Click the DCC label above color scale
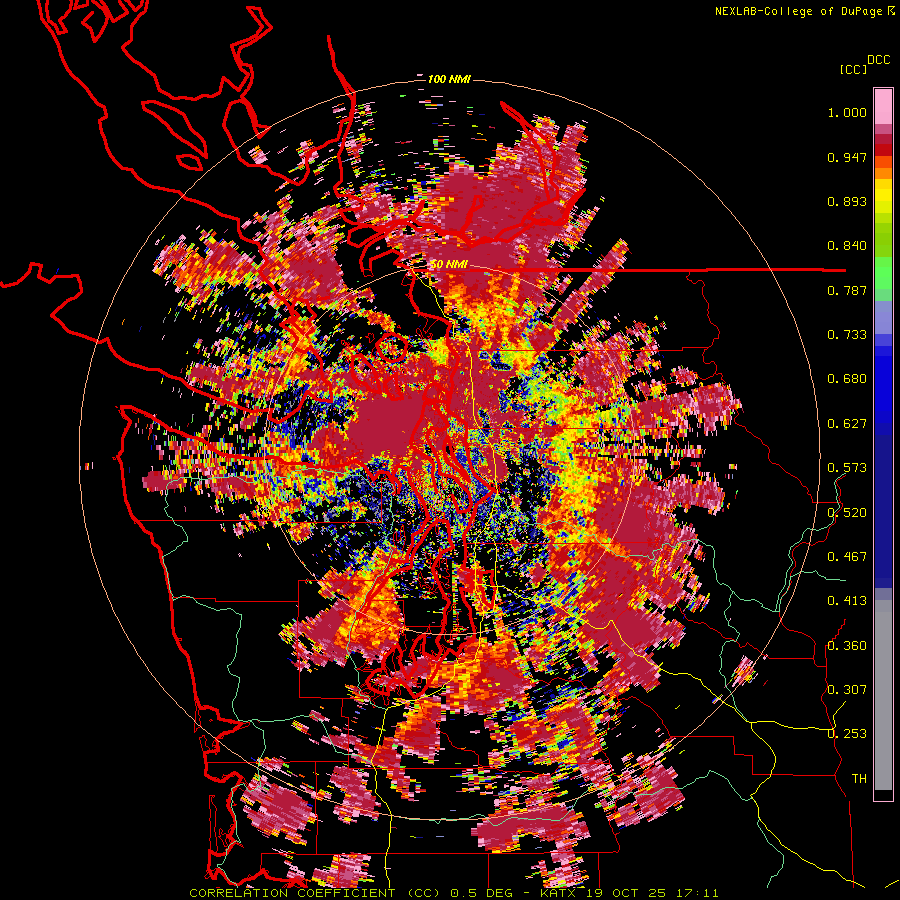Screen dimensions: 900x900 (x=879, y=60)
